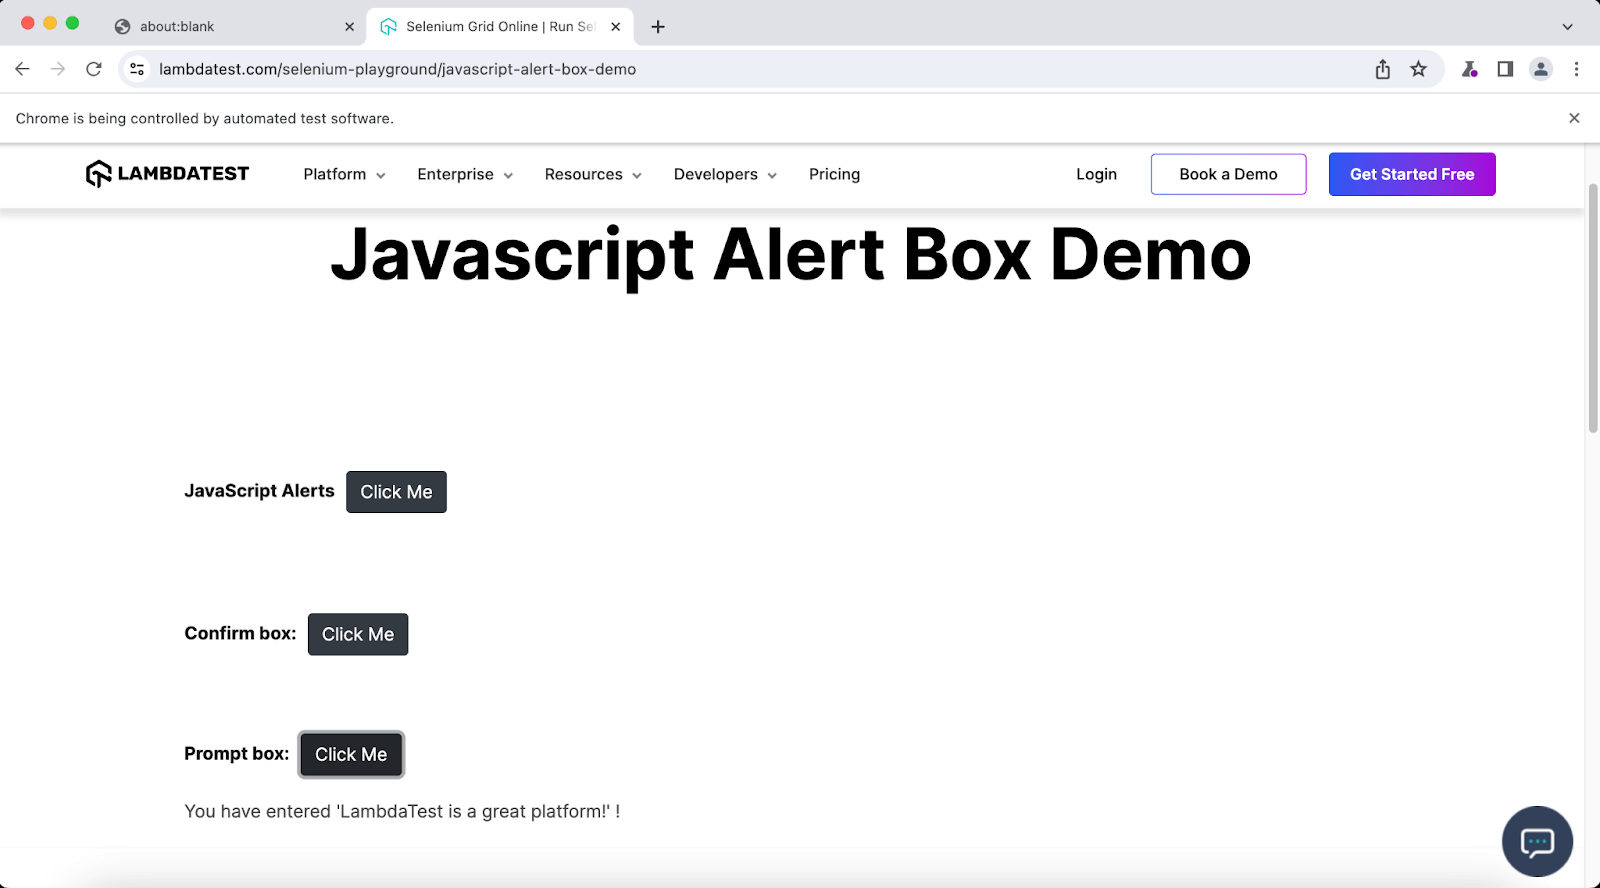Viewport: 1600px width, 888px height.
Task: Click the page vertical scrollbar
Action: pyautogui.click(x=1592, y=308)
